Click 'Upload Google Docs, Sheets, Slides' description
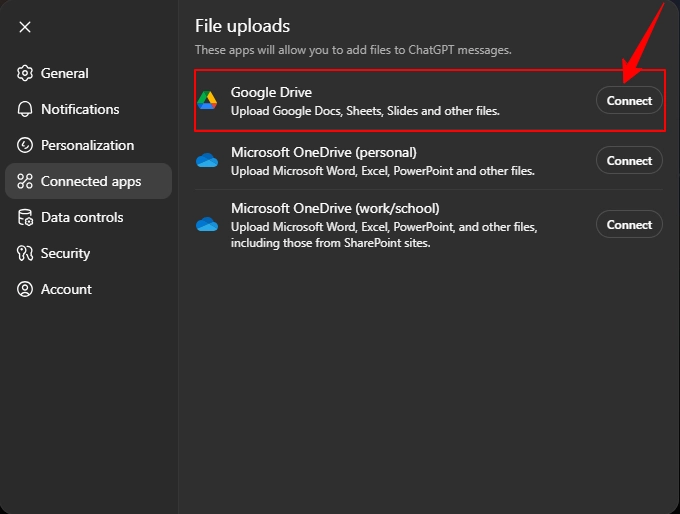 click(x=365, y=111)
